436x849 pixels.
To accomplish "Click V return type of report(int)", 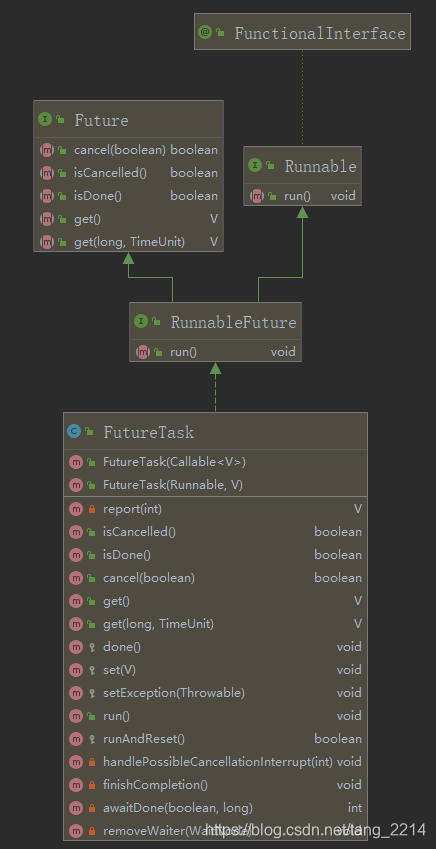I will pyautogui.click(x=357, y=509).
